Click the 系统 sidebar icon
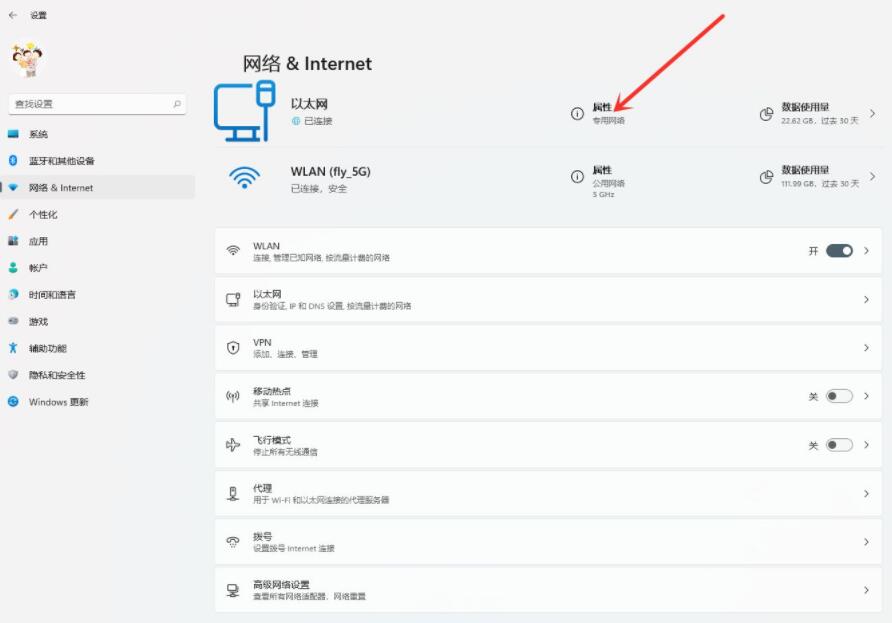892x623 pixels. click(13, 134)
